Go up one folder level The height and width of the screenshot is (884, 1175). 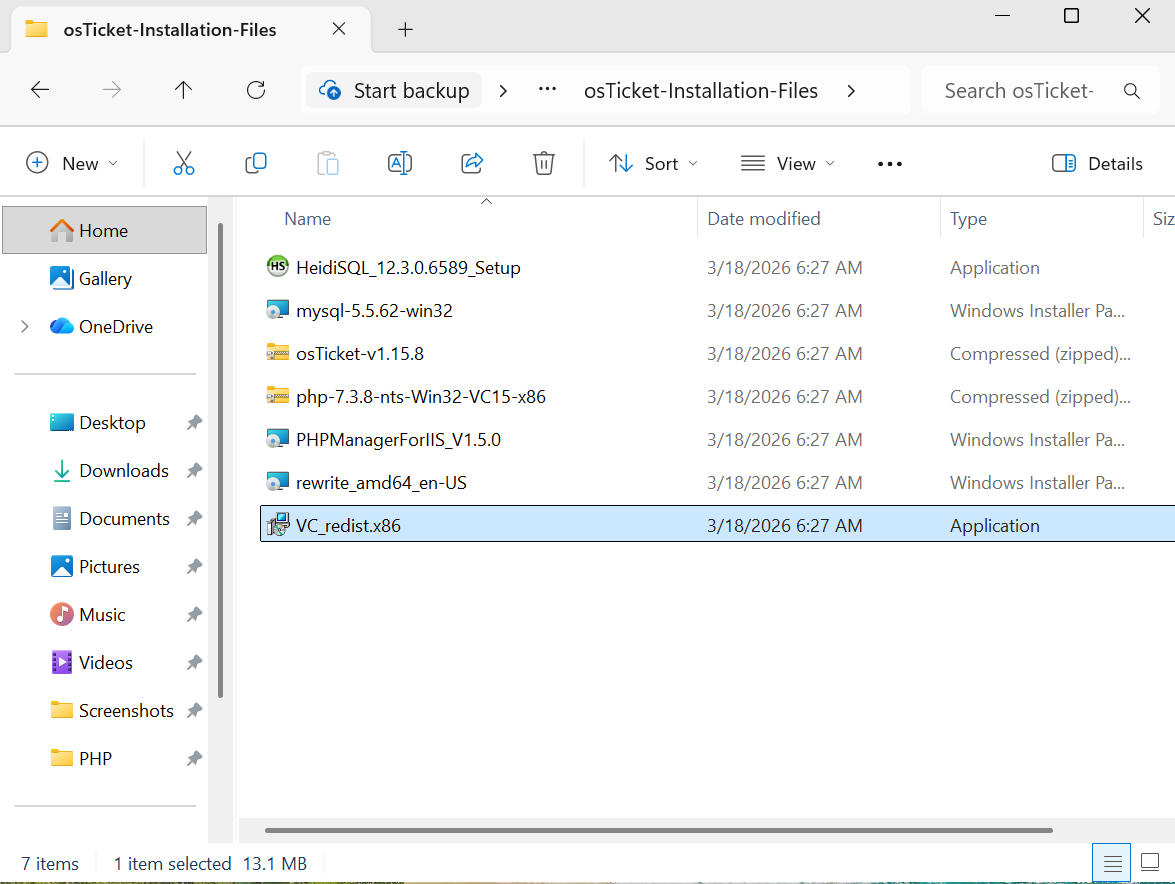point(184,91)
